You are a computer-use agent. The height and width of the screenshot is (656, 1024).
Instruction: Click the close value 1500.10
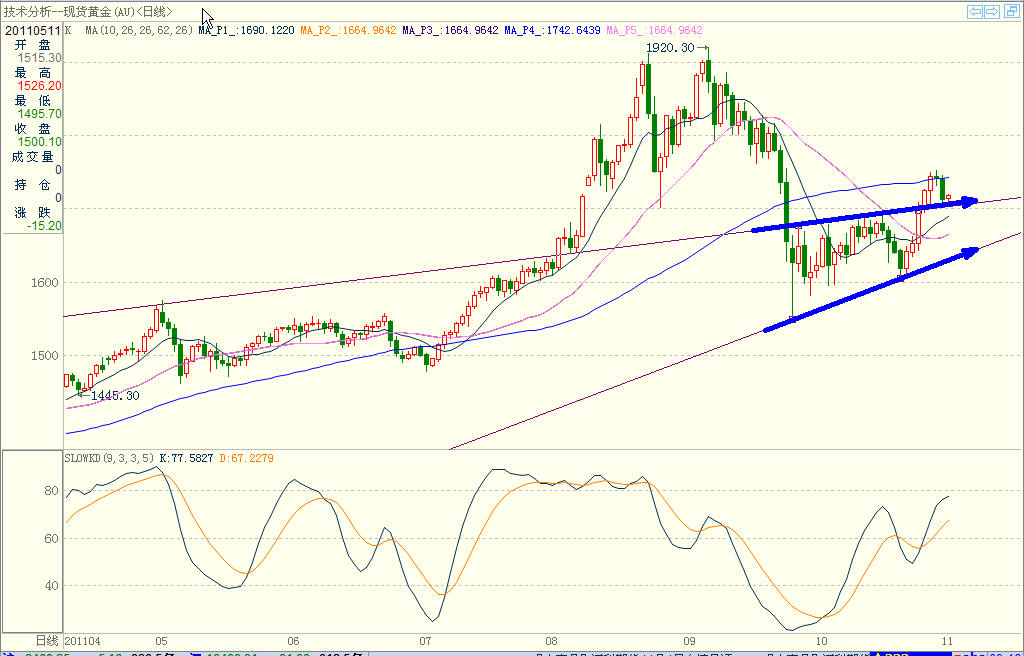[39, 142]
